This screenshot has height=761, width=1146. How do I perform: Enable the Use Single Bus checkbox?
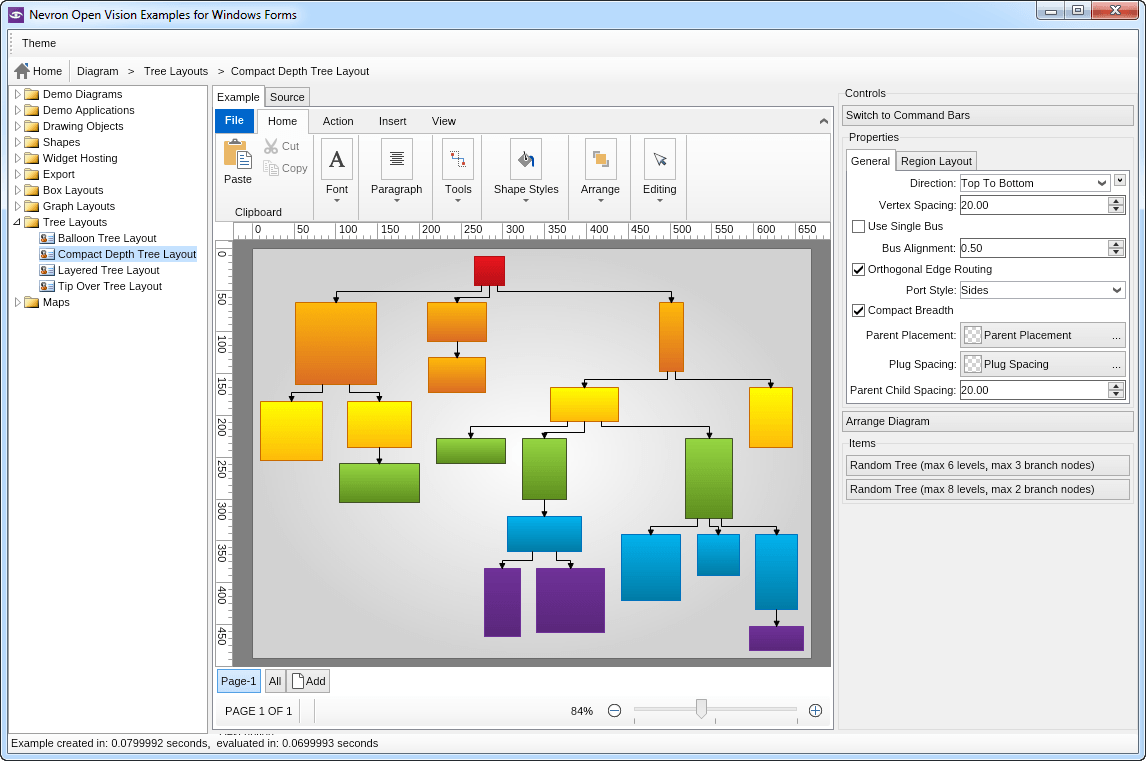(x=858, y=227)
